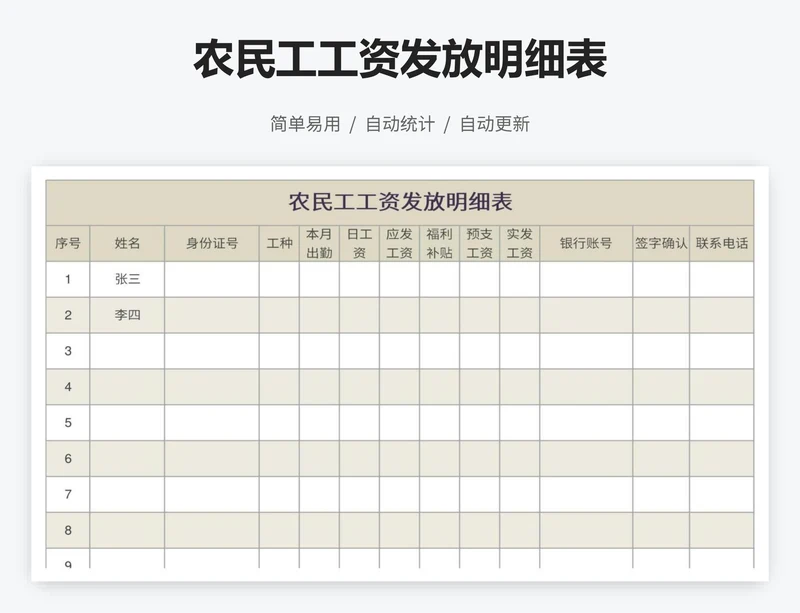Select serial number cell 6
The width and height of the screenshot is (800, 613).
tap(68, 458)
